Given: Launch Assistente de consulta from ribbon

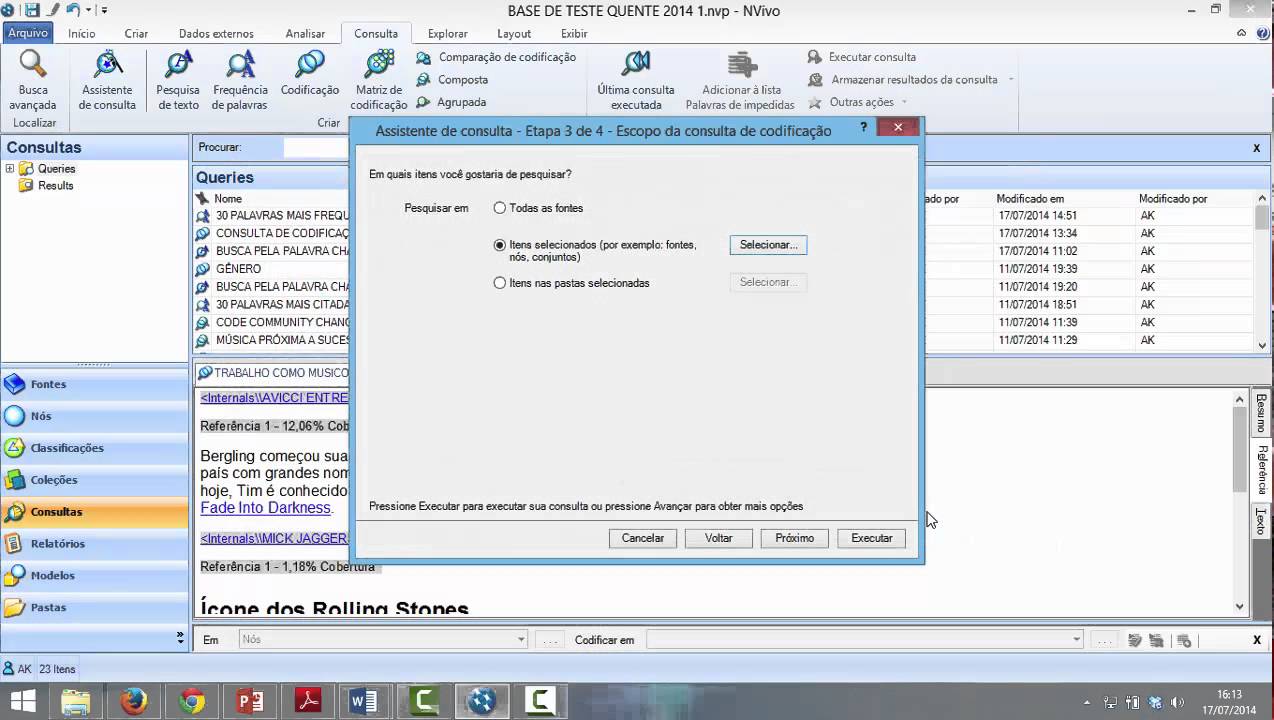Looking at the screenshot, I should point(107,80).
